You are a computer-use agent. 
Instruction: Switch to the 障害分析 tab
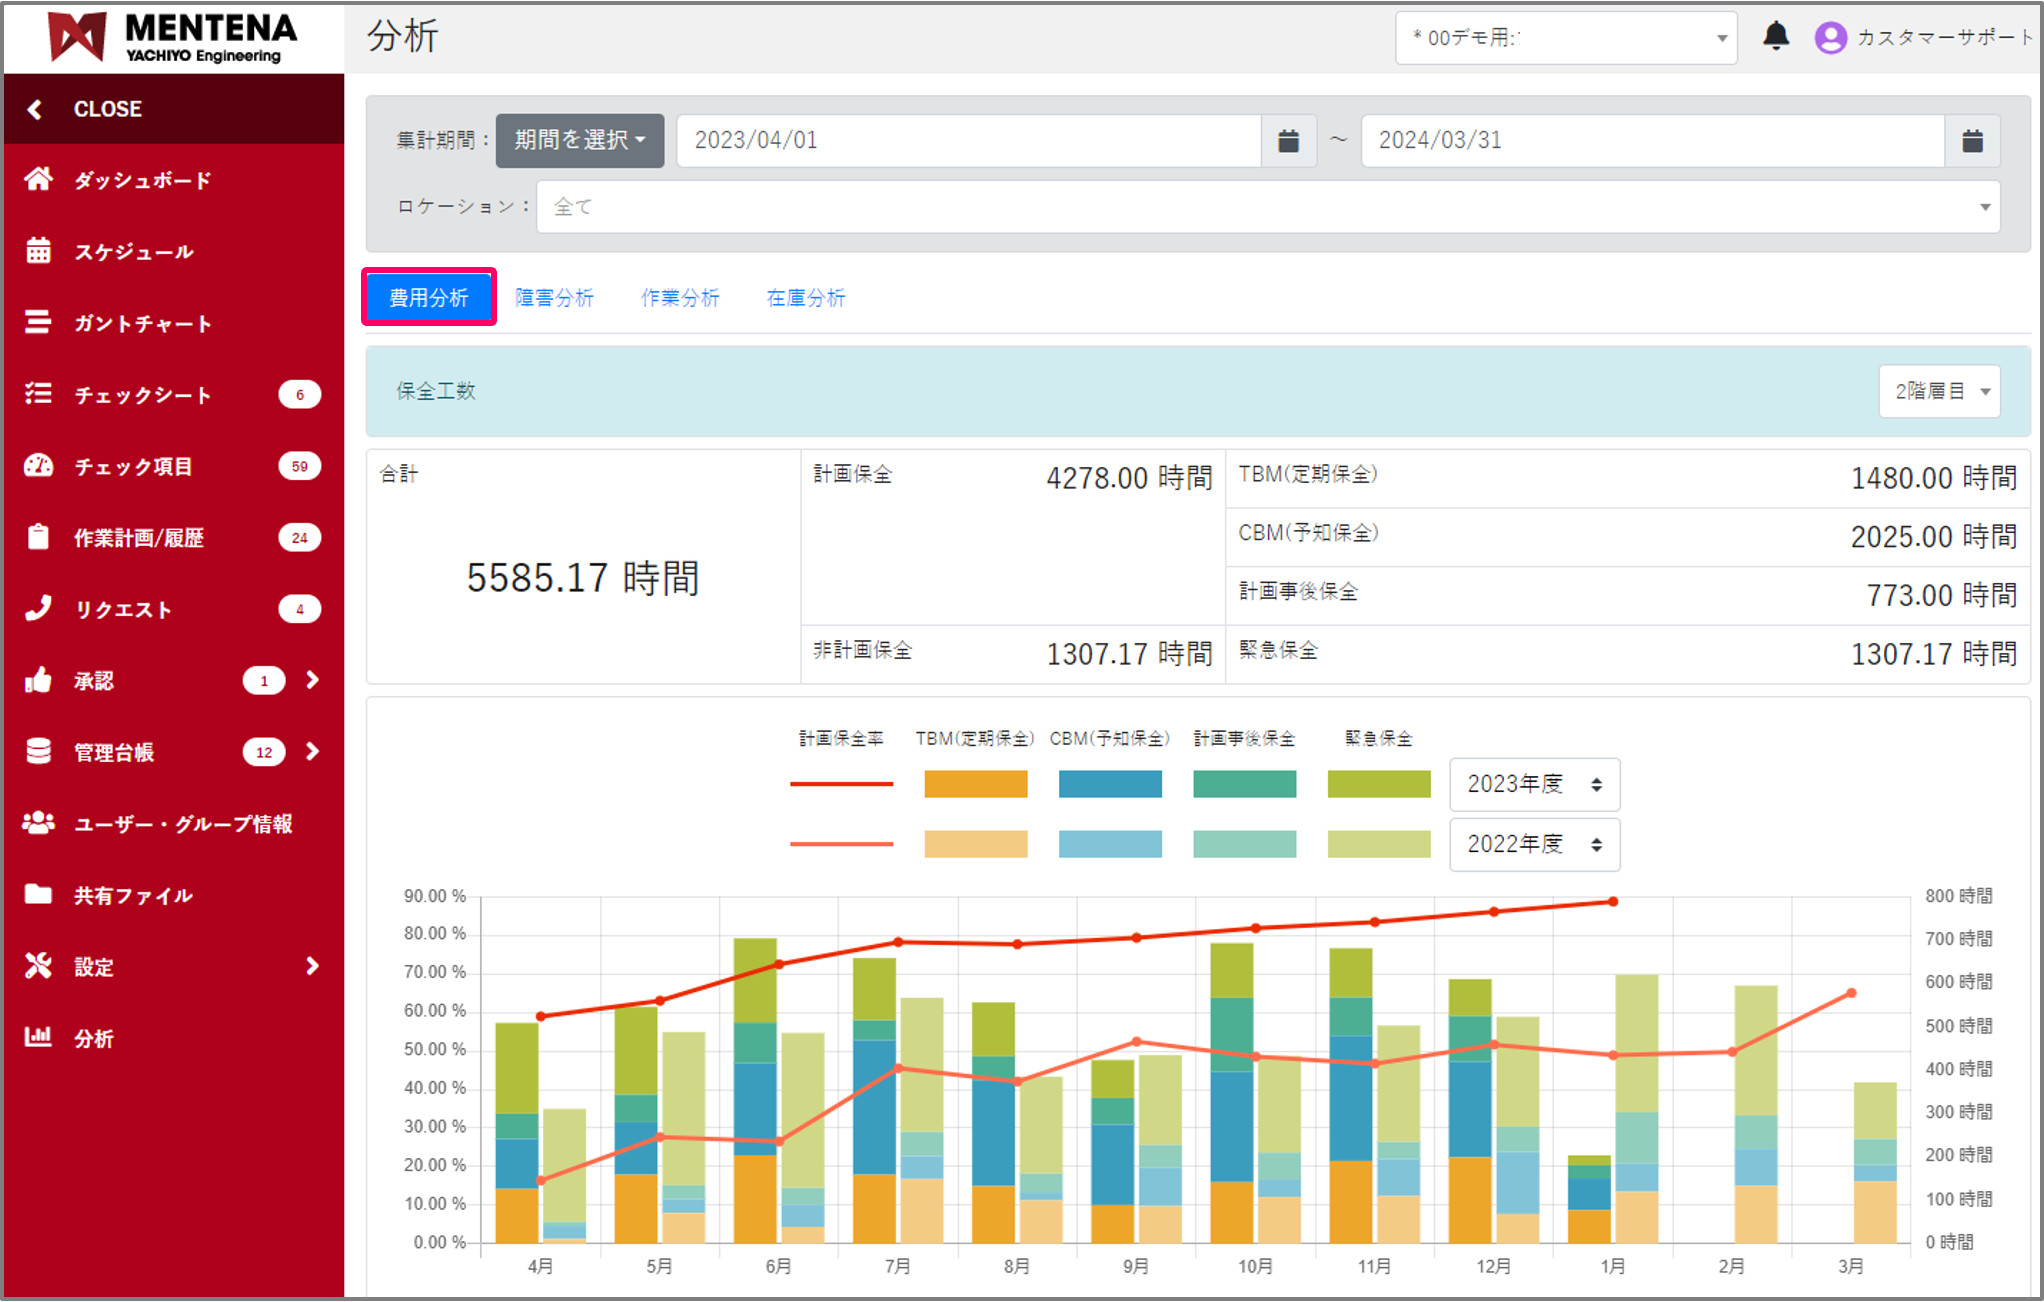click(554, 298)
